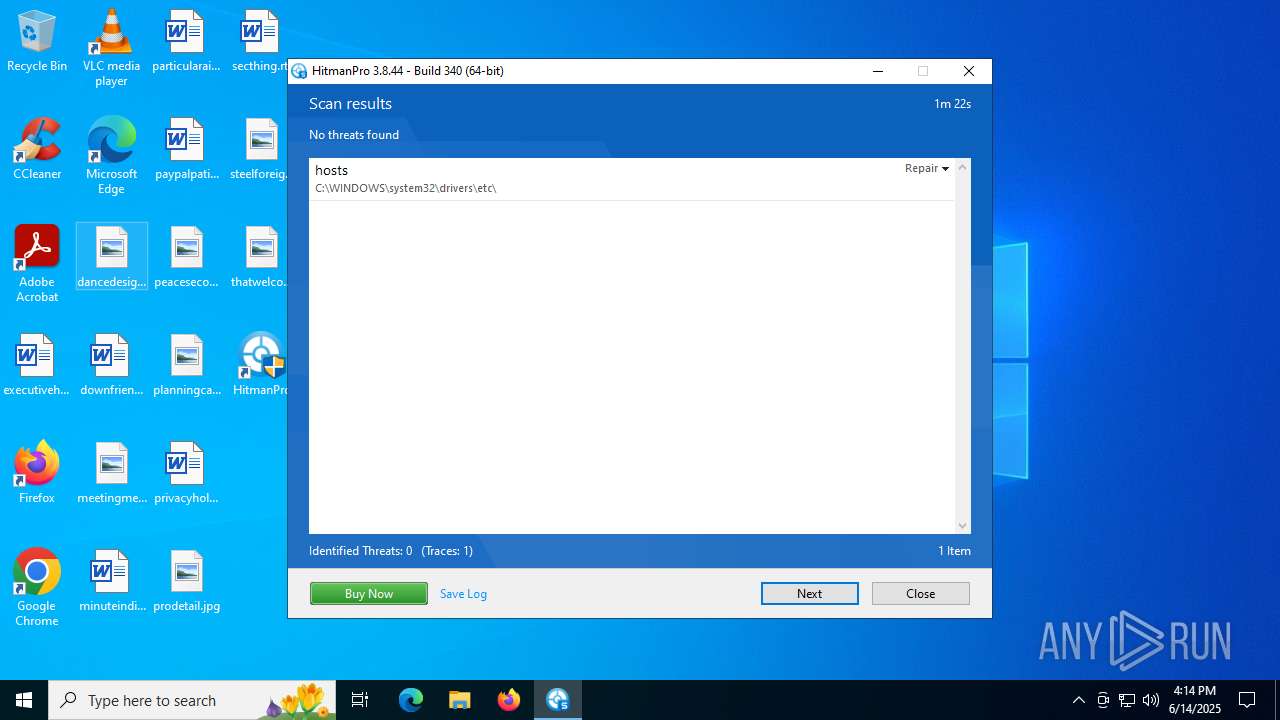Viewport: 1280px width, 720px height.
Task: Open Microsoft Edge desktop shortcut
Action: coord(111,156)
